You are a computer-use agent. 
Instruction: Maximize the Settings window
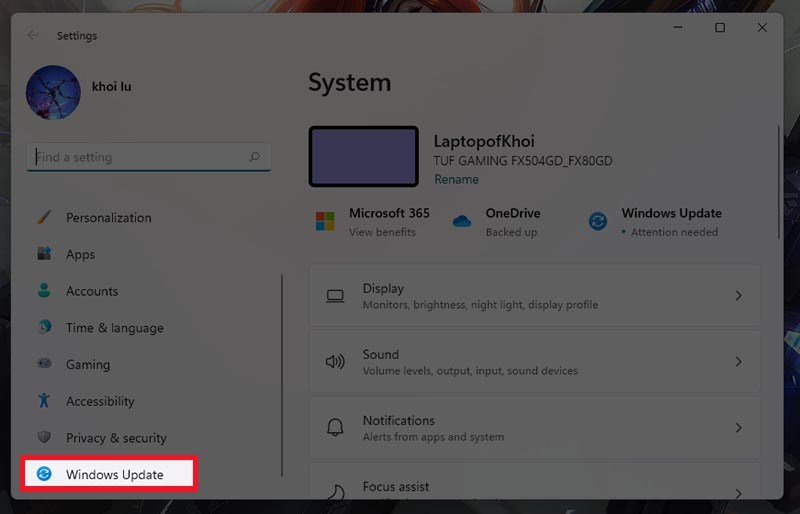coord(720,28)
